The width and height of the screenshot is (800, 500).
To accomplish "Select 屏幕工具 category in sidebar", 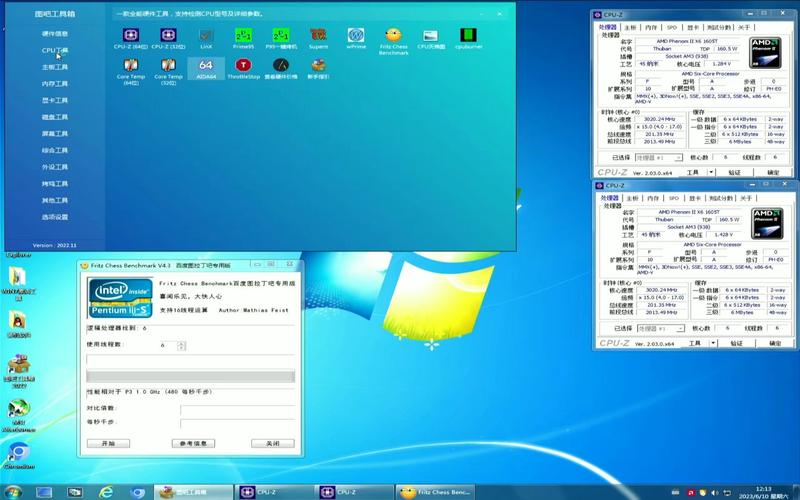I will click(x=55, y=134).
